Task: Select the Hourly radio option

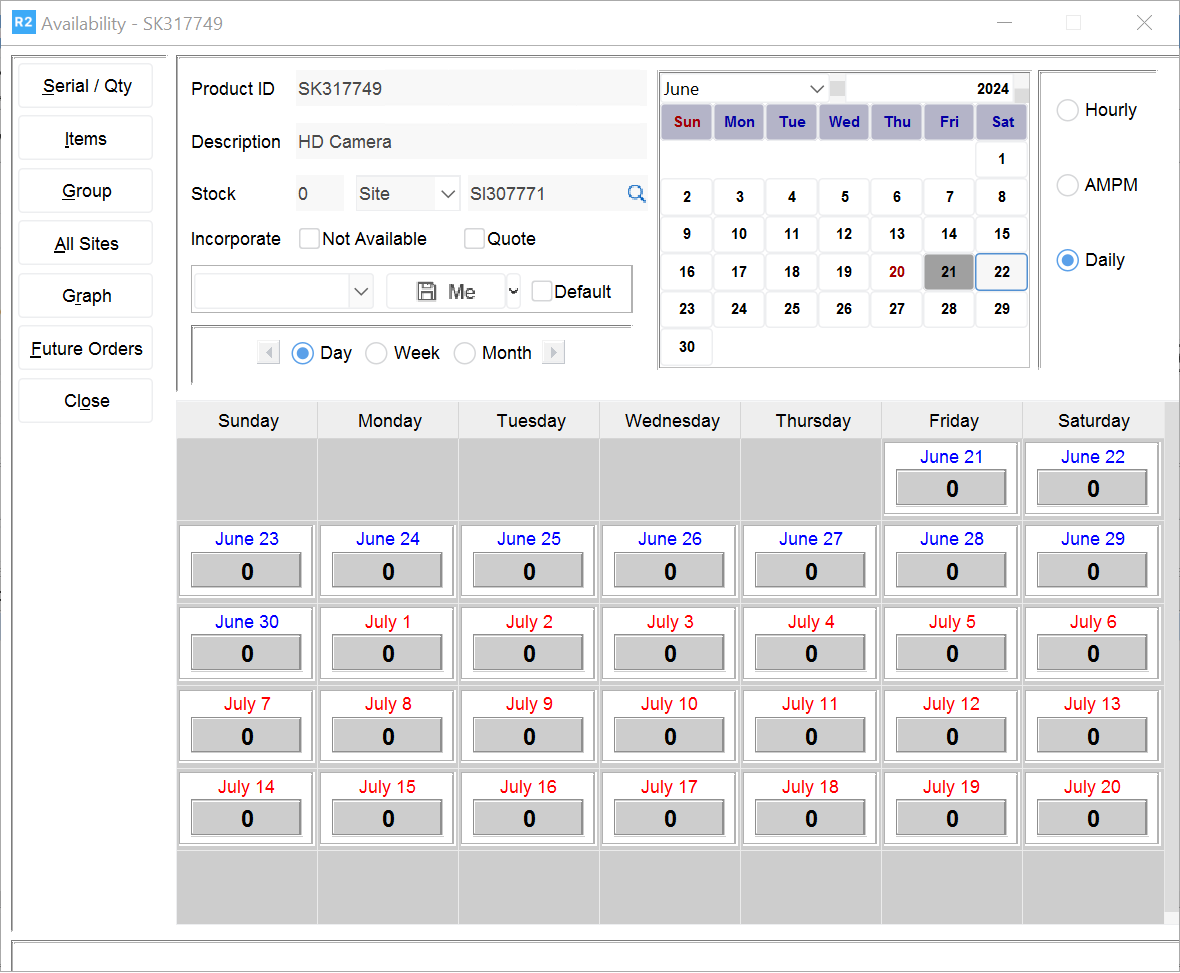Action: click(1068, 110)
